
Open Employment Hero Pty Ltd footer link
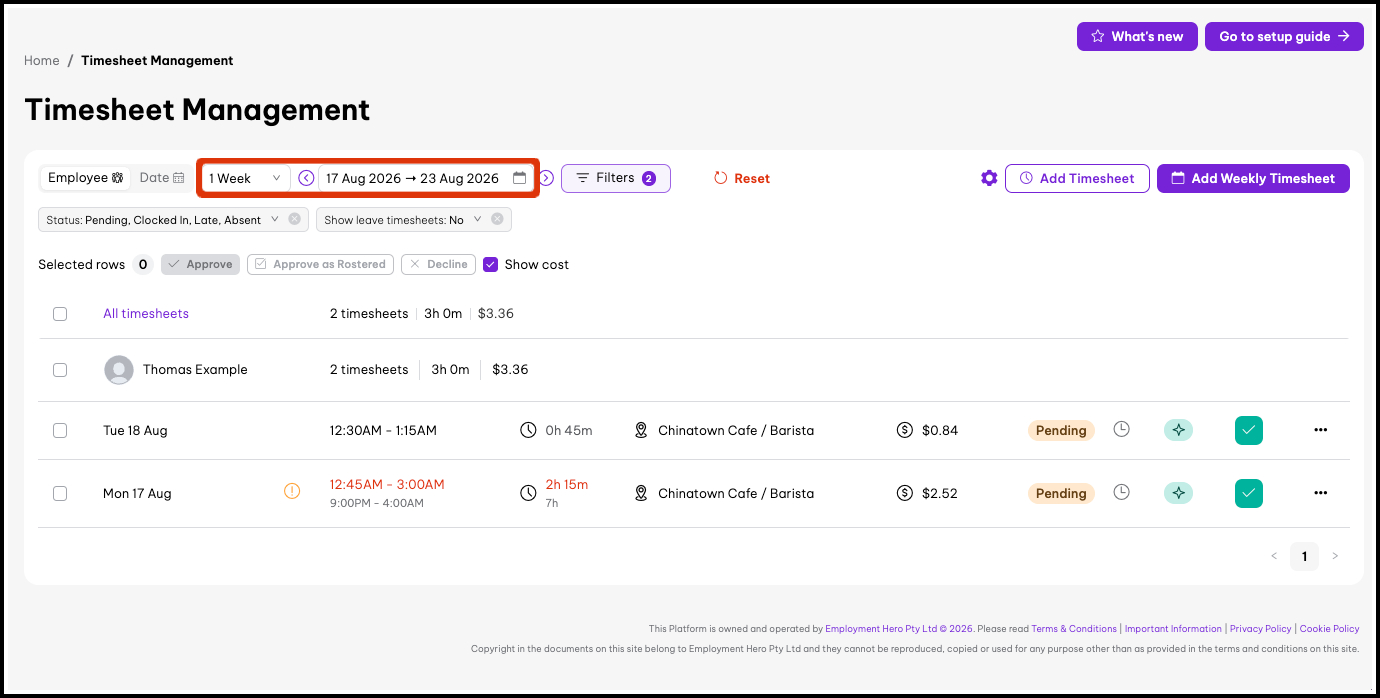(x=899, y=629)
